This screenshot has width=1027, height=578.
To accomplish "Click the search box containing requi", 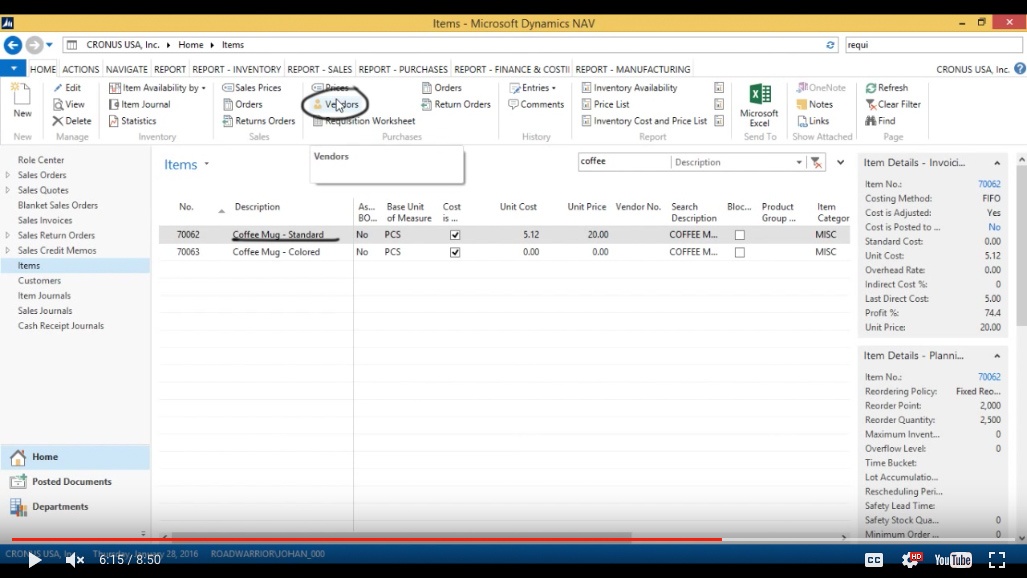I will (933, 45).
